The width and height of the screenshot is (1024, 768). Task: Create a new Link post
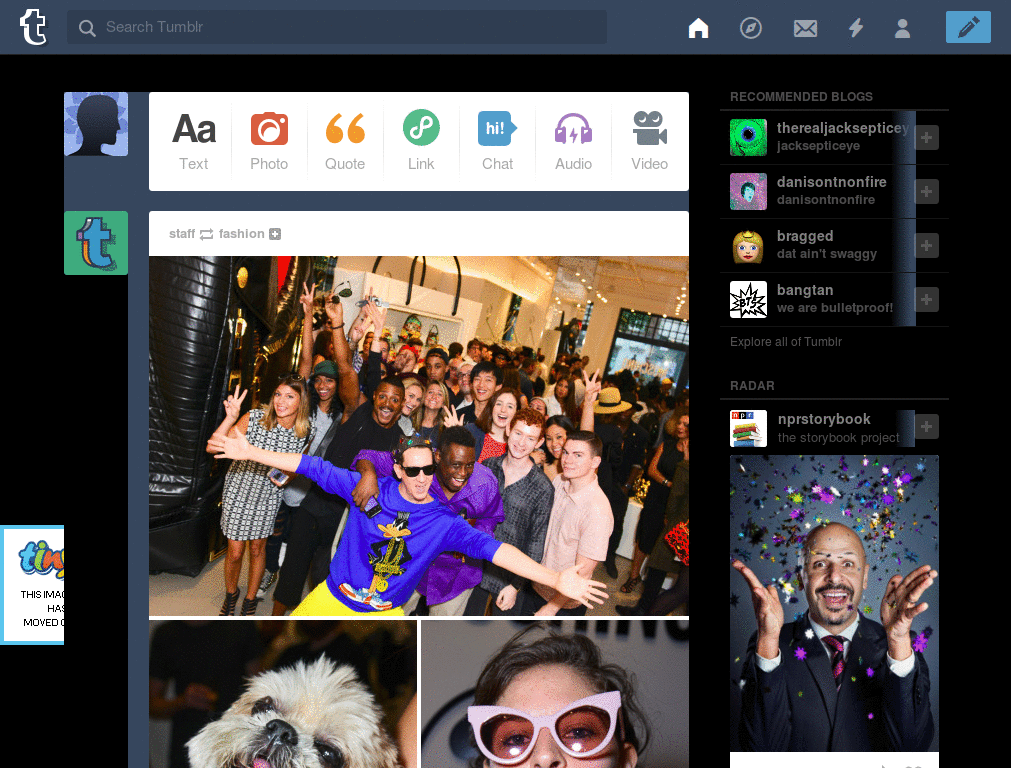[421, 142]
